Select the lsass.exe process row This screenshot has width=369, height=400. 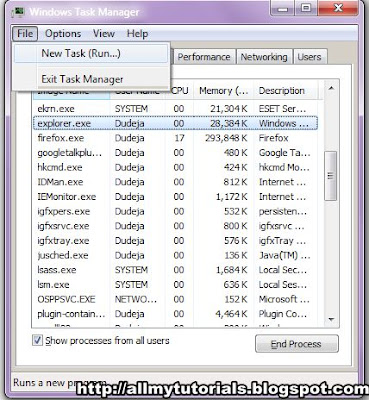(x=176, y=270)
